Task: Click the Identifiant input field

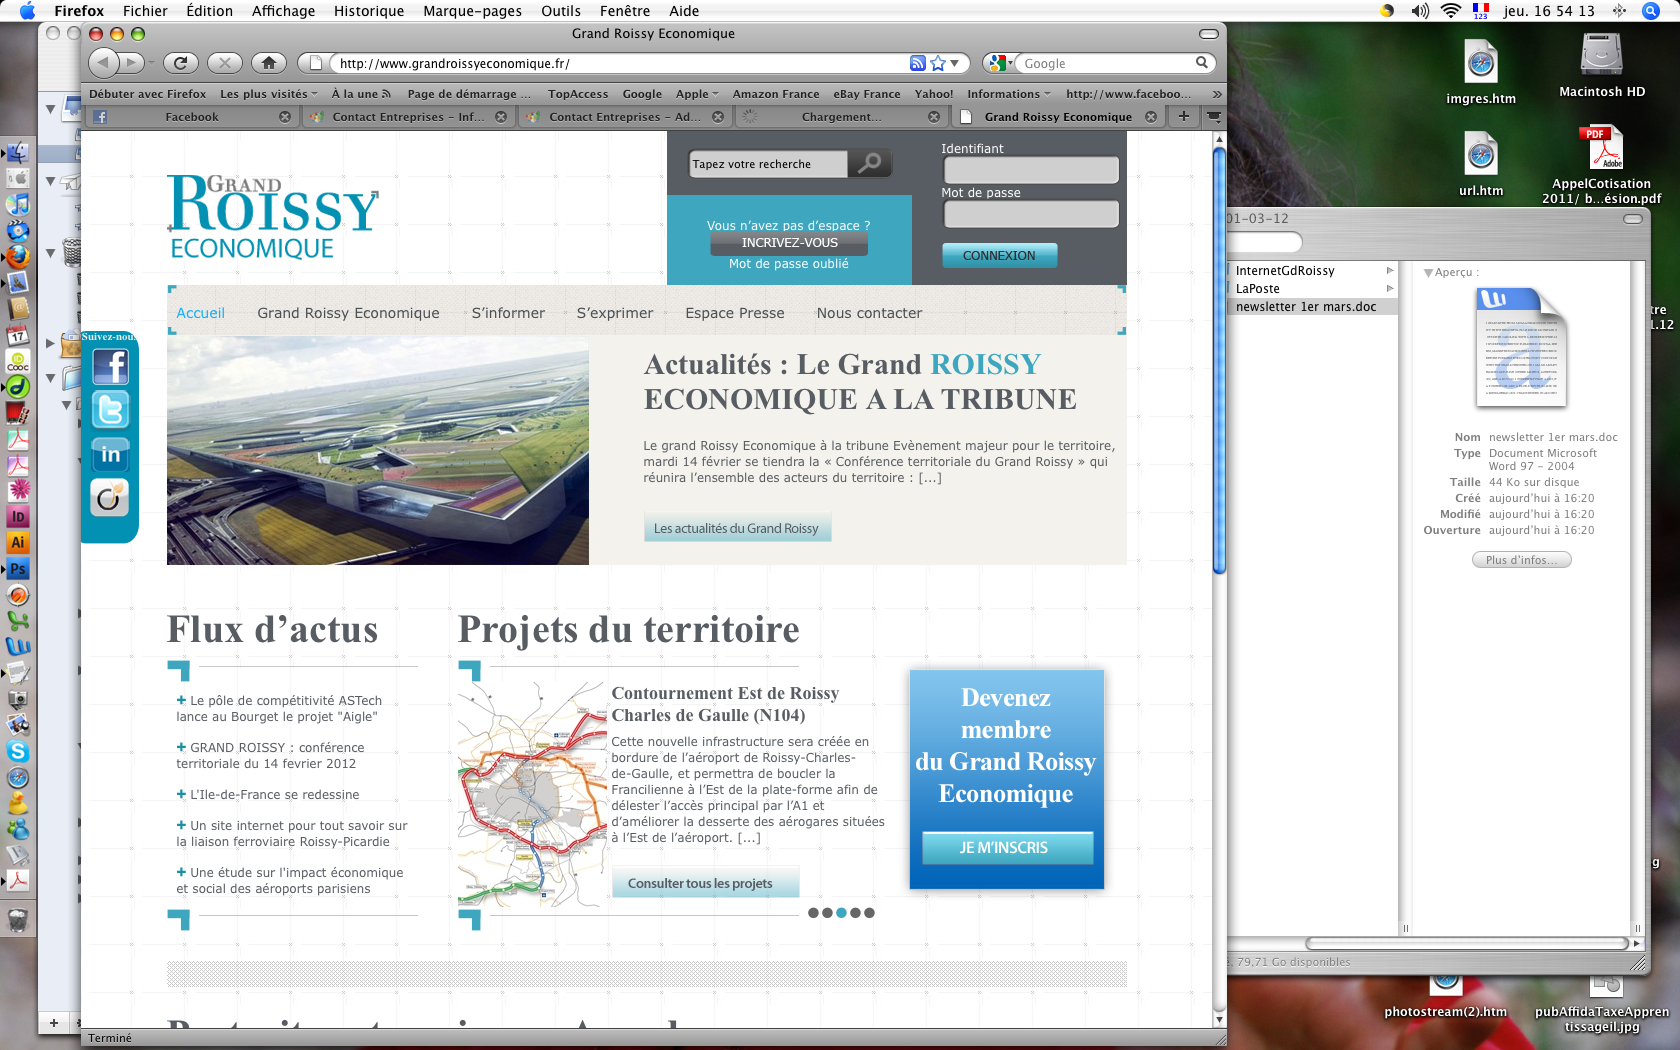Action: pyautogui.click(x=1030, y=170)
